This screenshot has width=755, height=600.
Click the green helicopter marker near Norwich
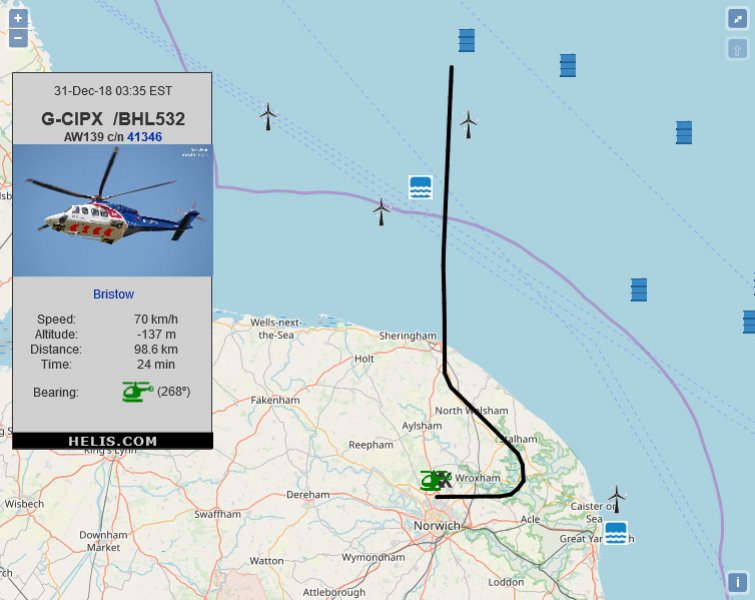[x=435, y=480]
